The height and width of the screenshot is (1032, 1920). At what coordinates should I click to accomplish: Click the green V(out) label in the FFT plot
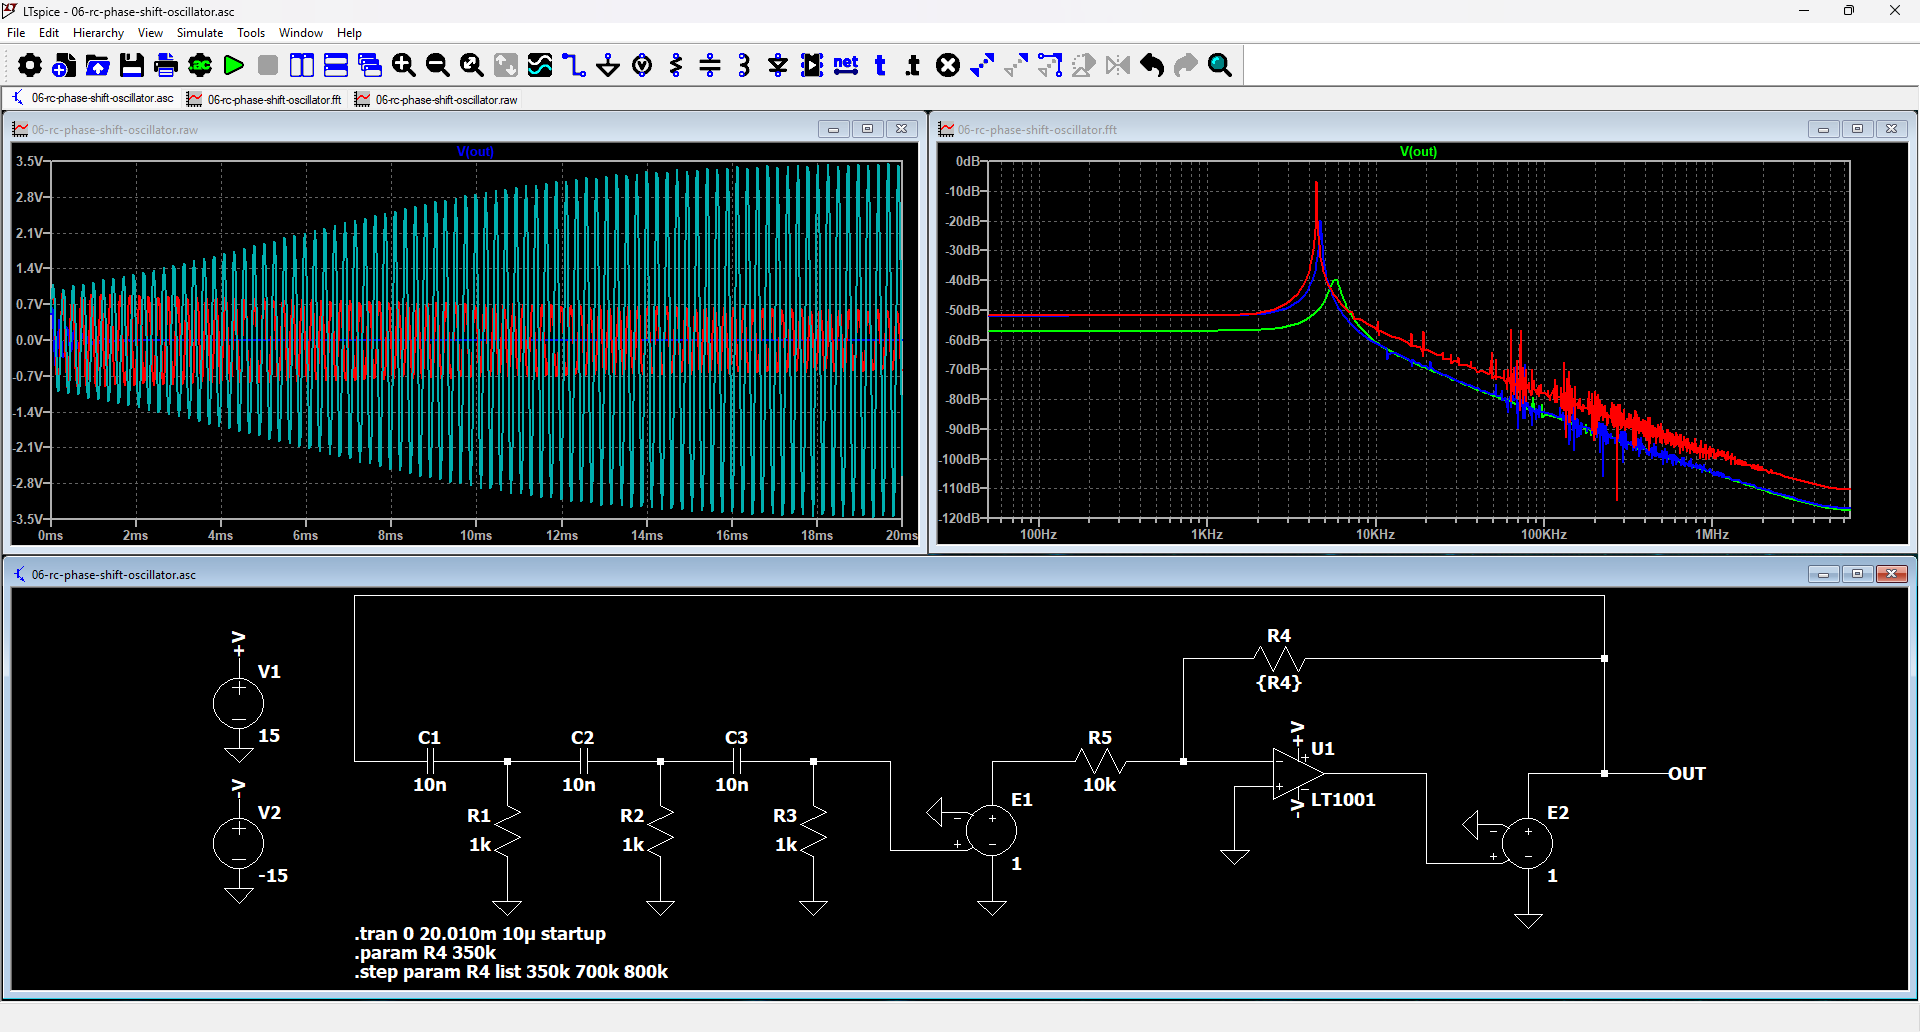coord(1418,152)
